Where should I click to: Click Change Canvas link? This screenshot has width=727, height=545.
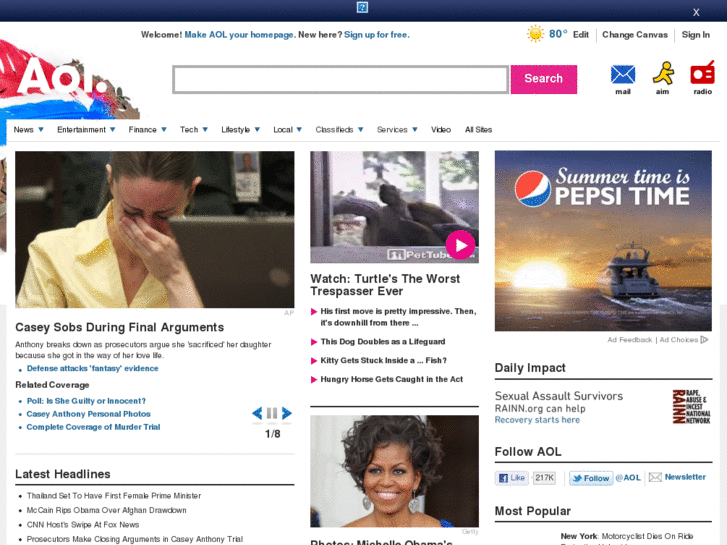[x=635, y=35]
